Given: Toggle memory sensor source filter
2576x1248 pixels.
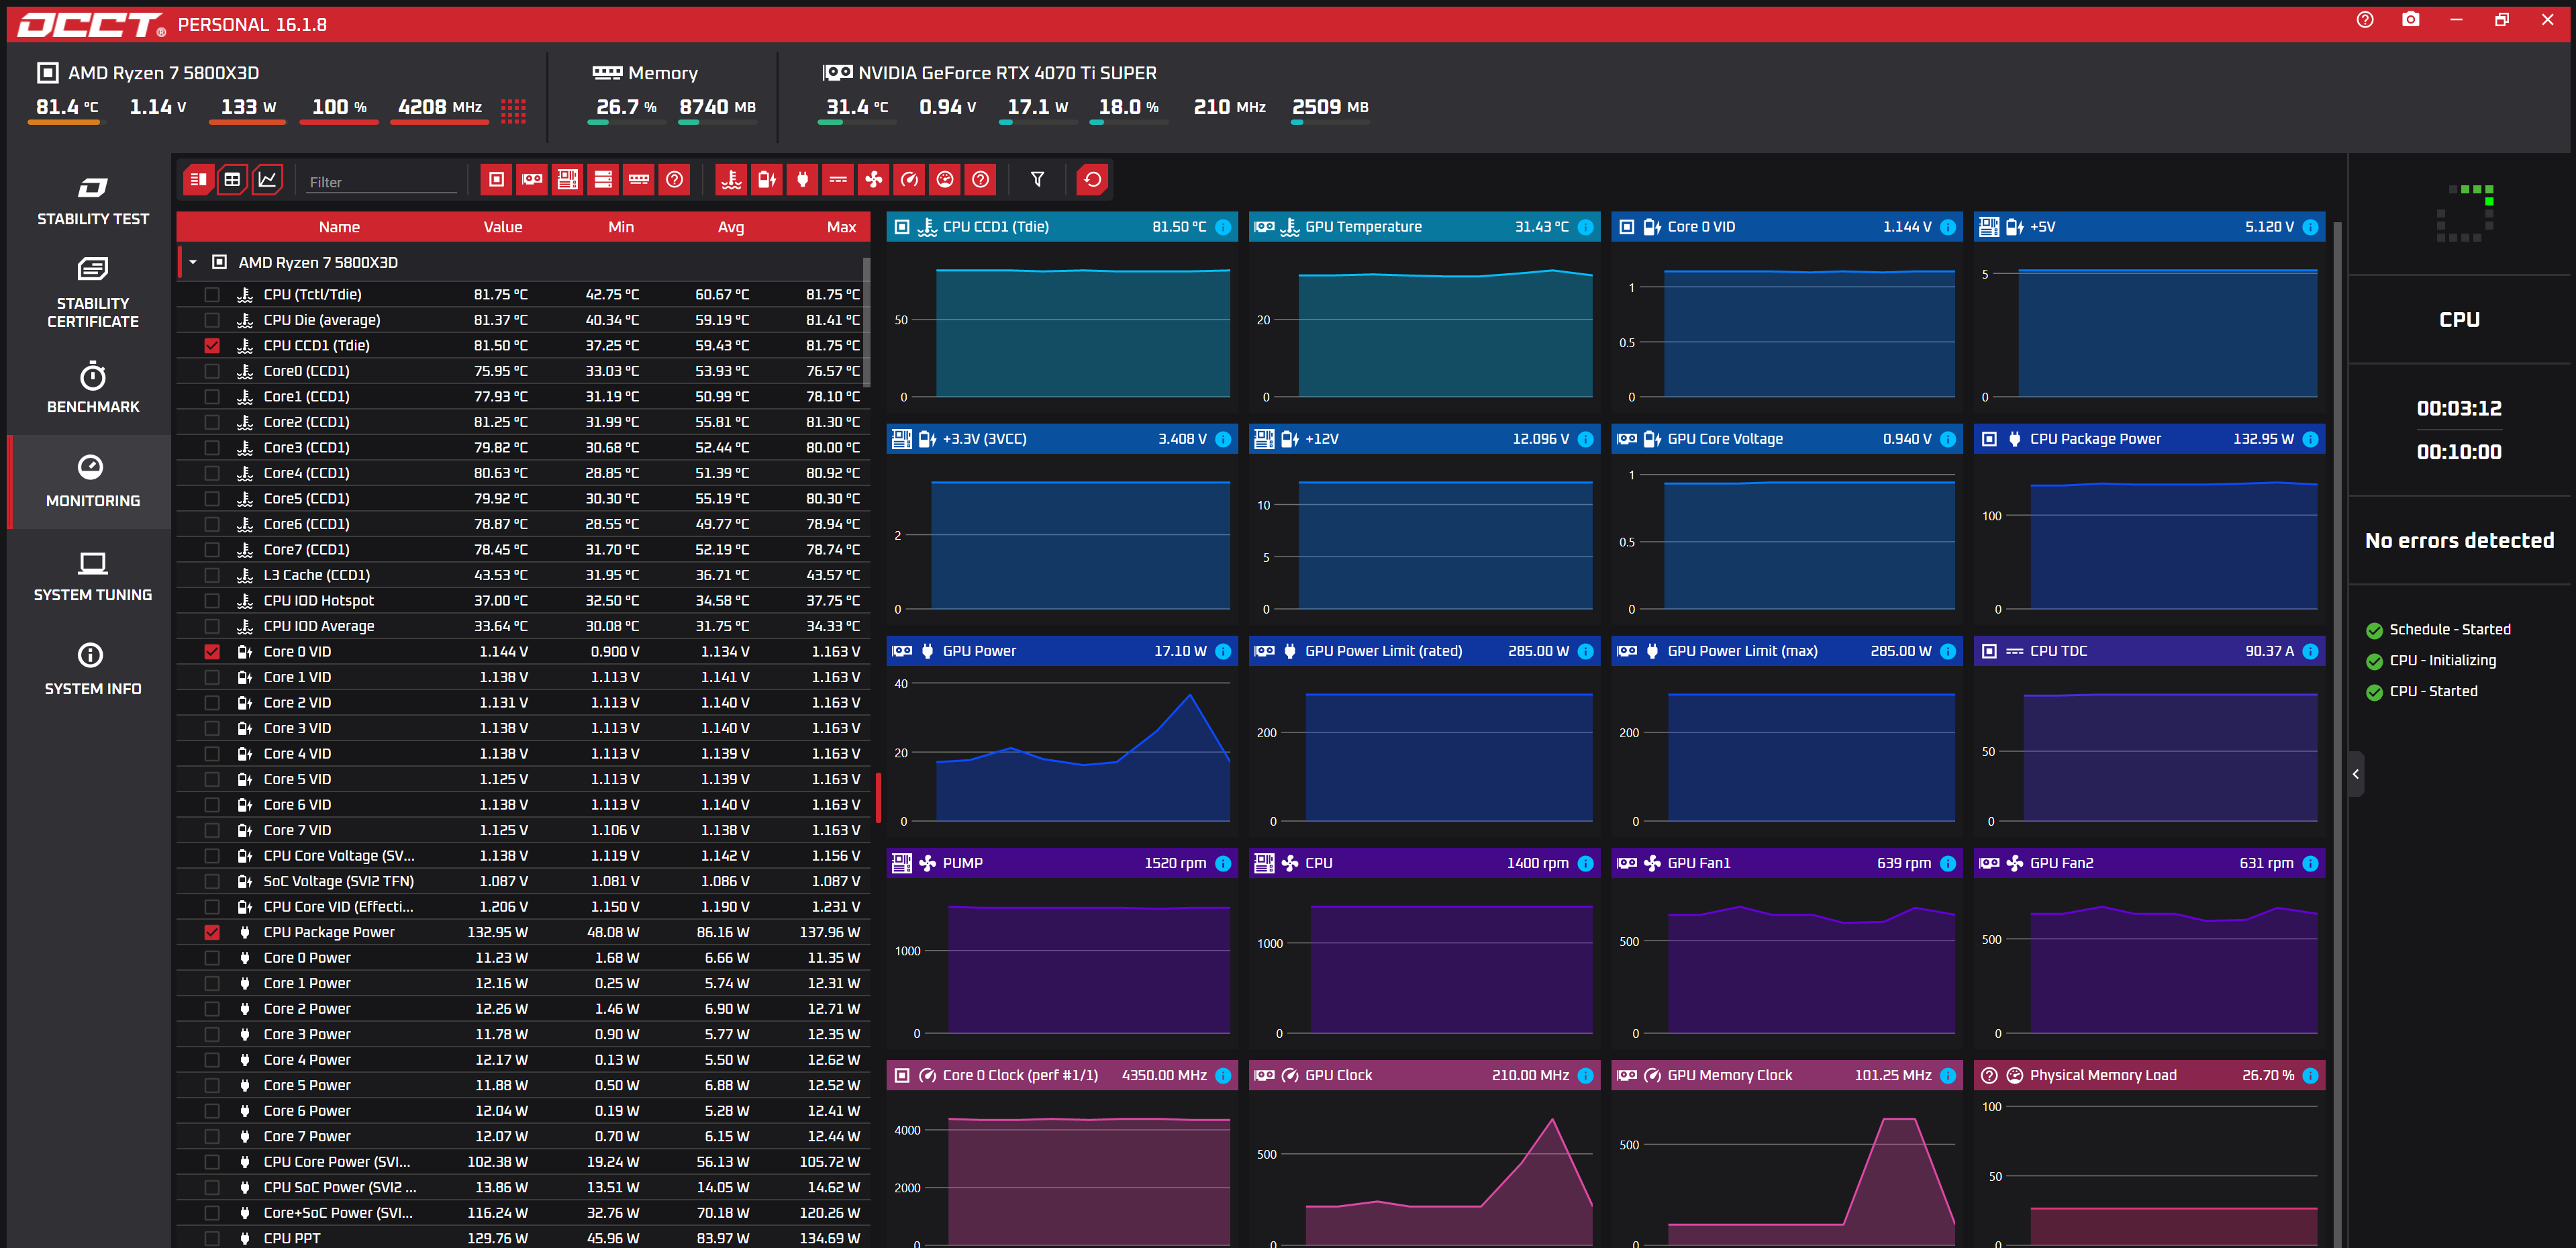Looking at the screenshot, I should [x=639, y=180].
